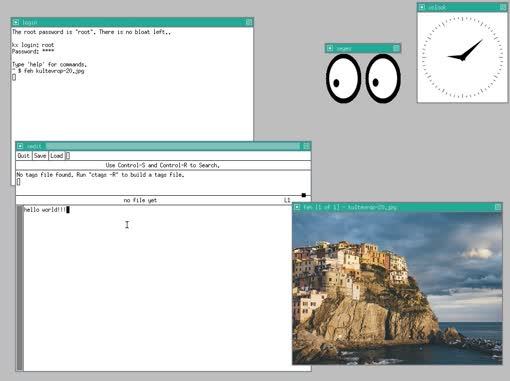Open window menu icon on feh title bar
The image size is (510, 381).
pyautogui.click(x=297, y=207)
